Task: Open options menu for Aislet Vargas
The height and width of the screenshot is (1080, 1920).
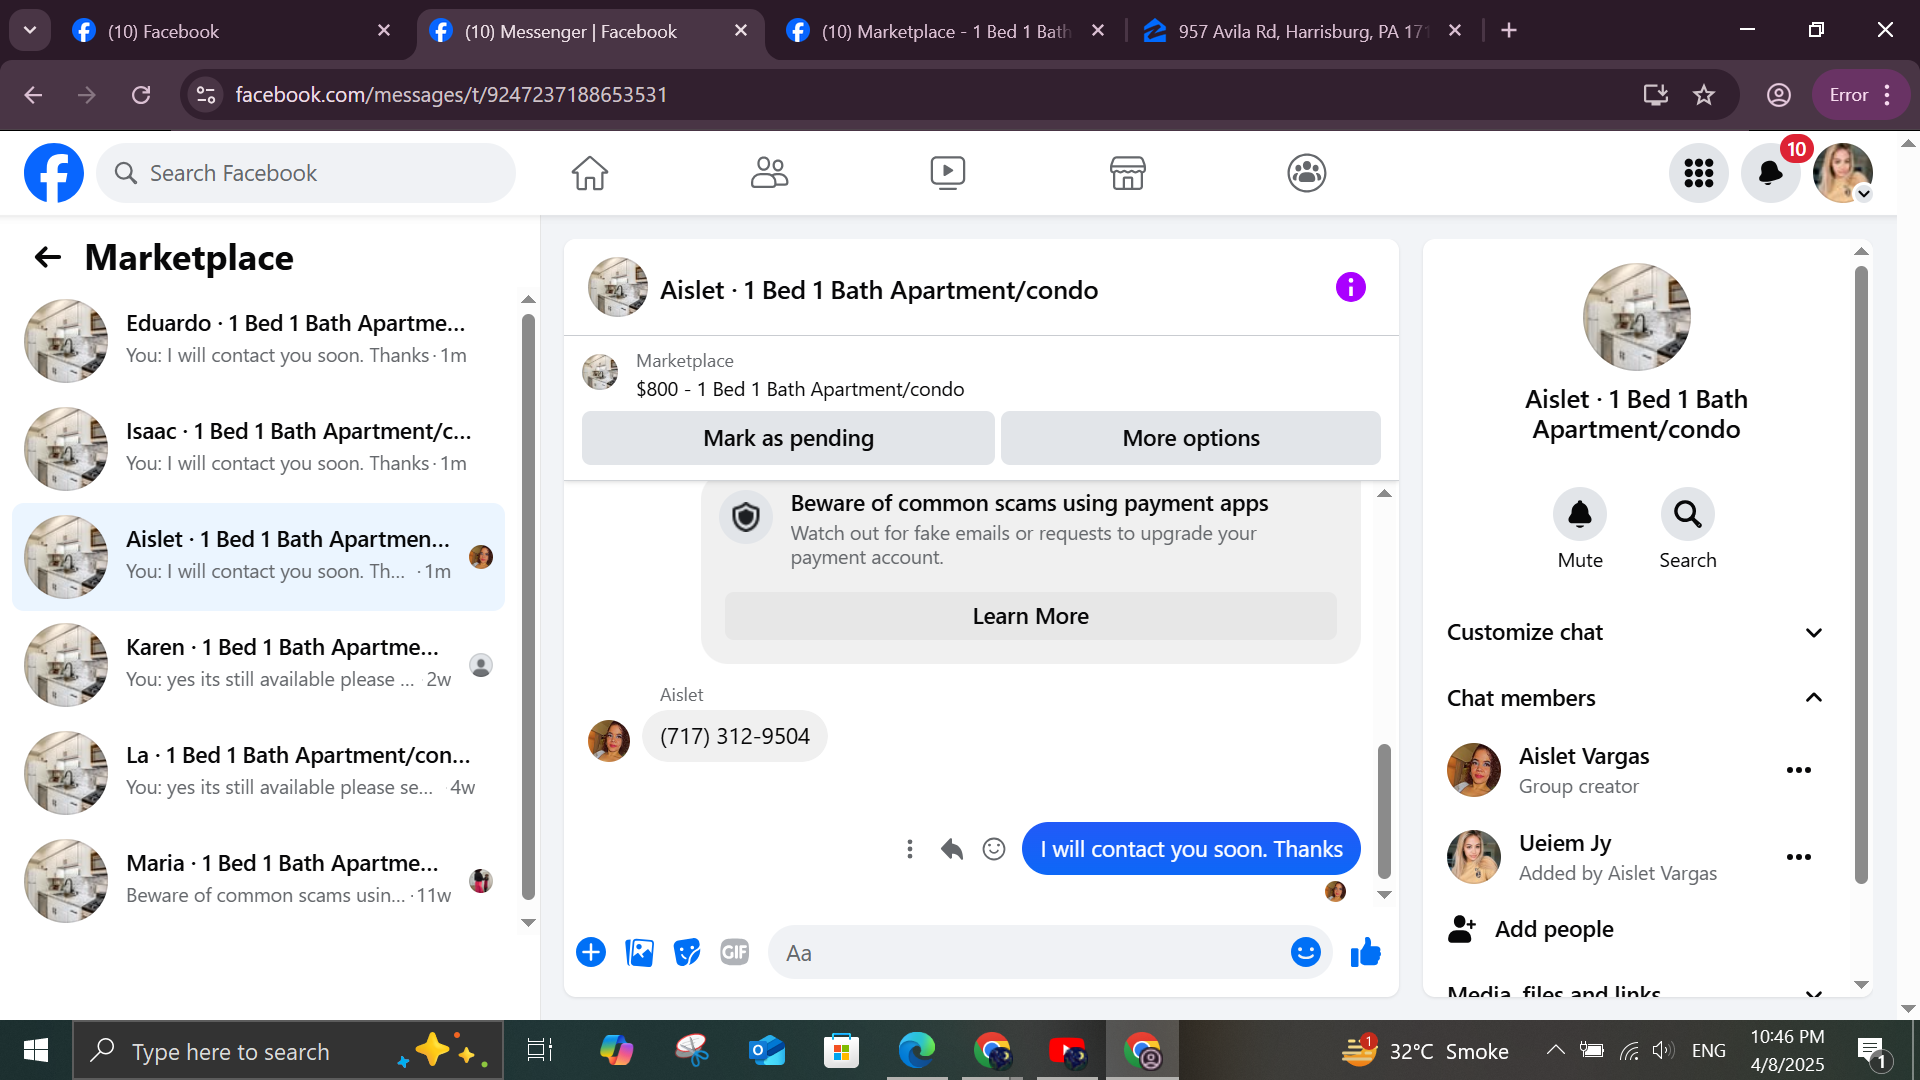Action: point(1798,770)
